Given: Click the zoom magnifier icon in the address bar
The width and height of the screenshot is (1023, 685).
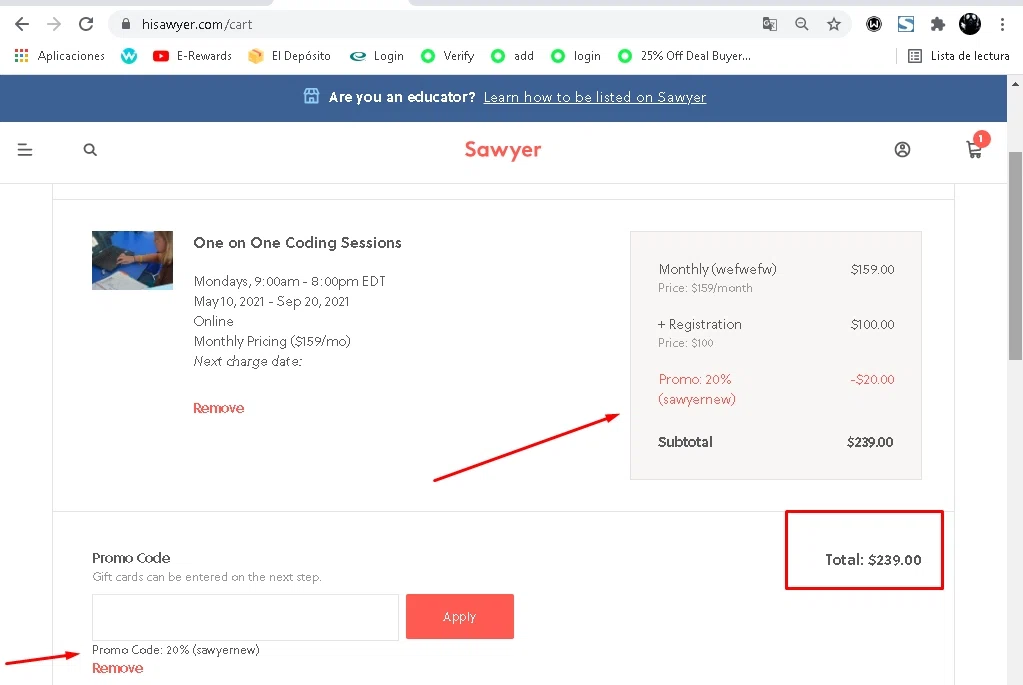Looking at the screenshot, I should pos(802,24).
